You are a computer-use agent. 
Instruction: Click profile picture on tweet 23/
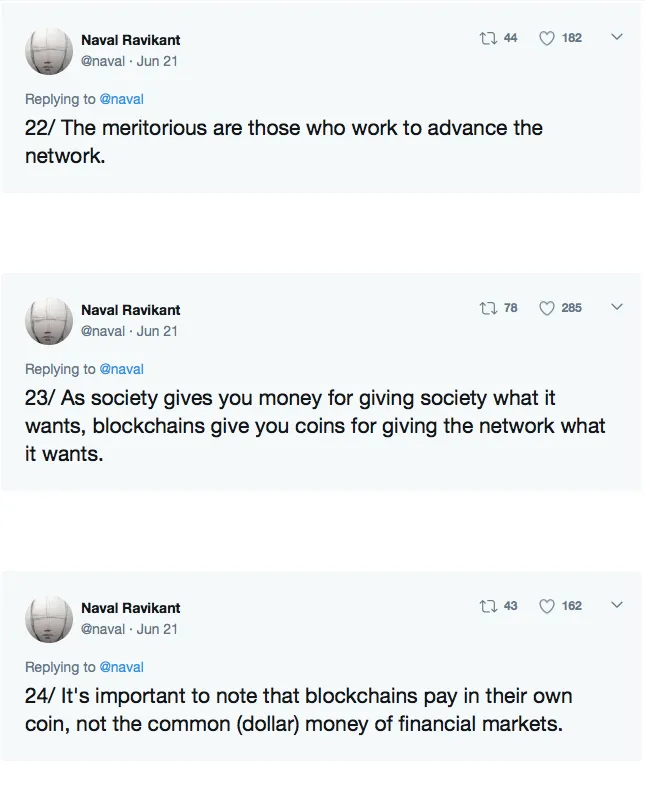[x=48, y=320]
